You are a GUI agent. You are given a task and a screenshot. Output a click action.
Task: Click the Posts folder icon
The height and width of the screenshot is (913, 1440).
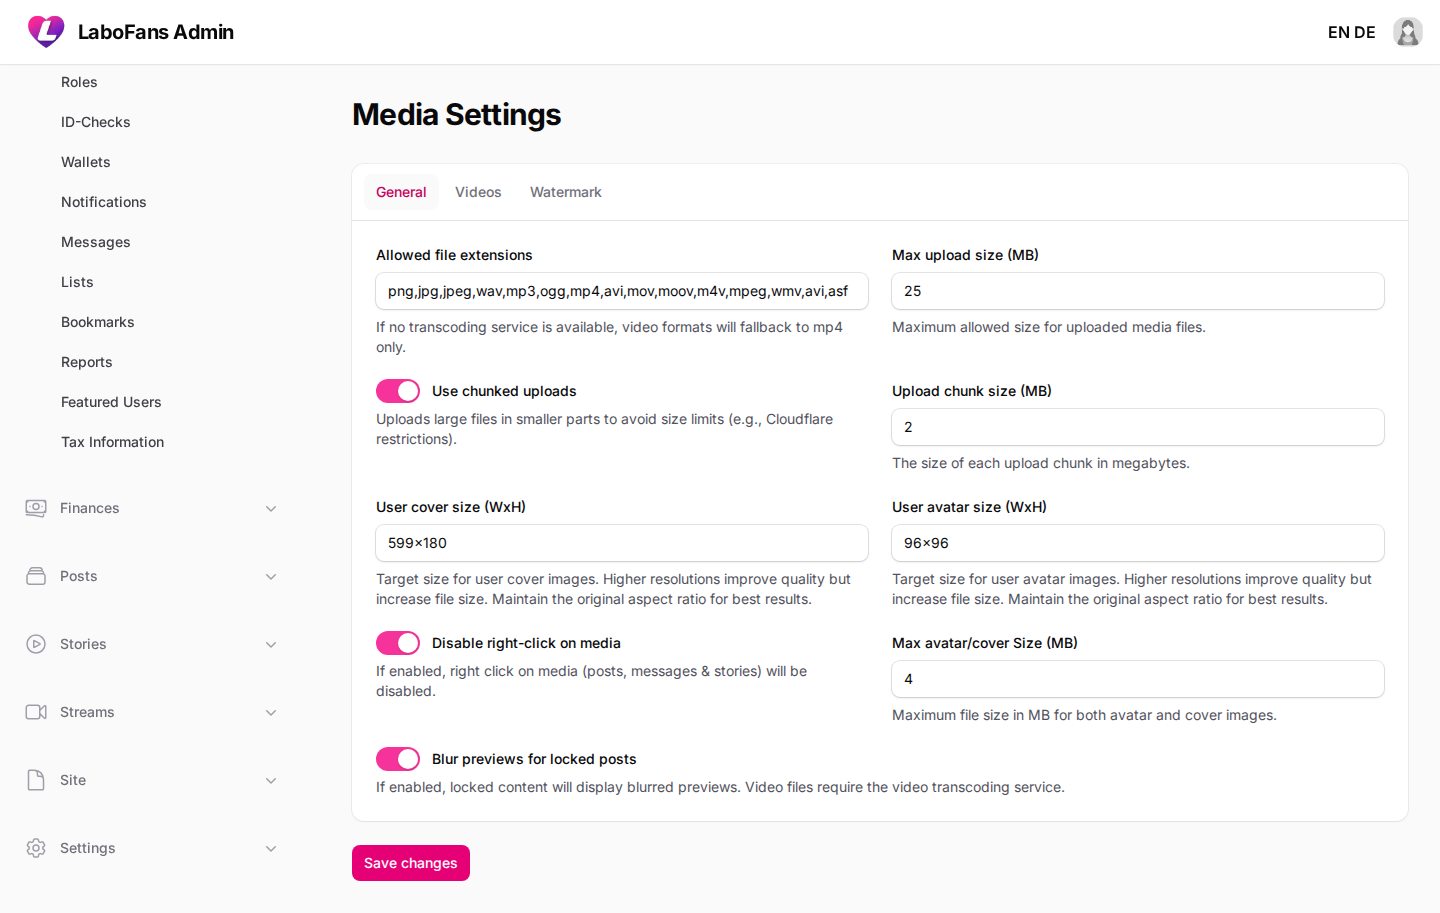coord(36,576)
